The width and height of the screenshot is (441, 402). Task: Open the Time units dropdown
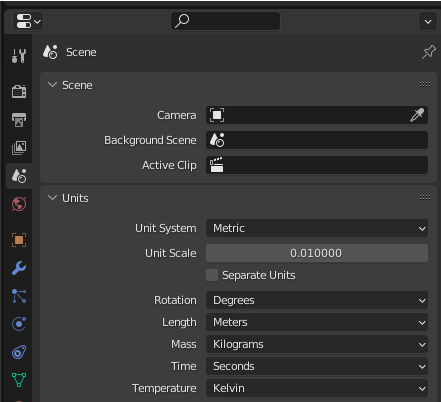tap(317, 366)
